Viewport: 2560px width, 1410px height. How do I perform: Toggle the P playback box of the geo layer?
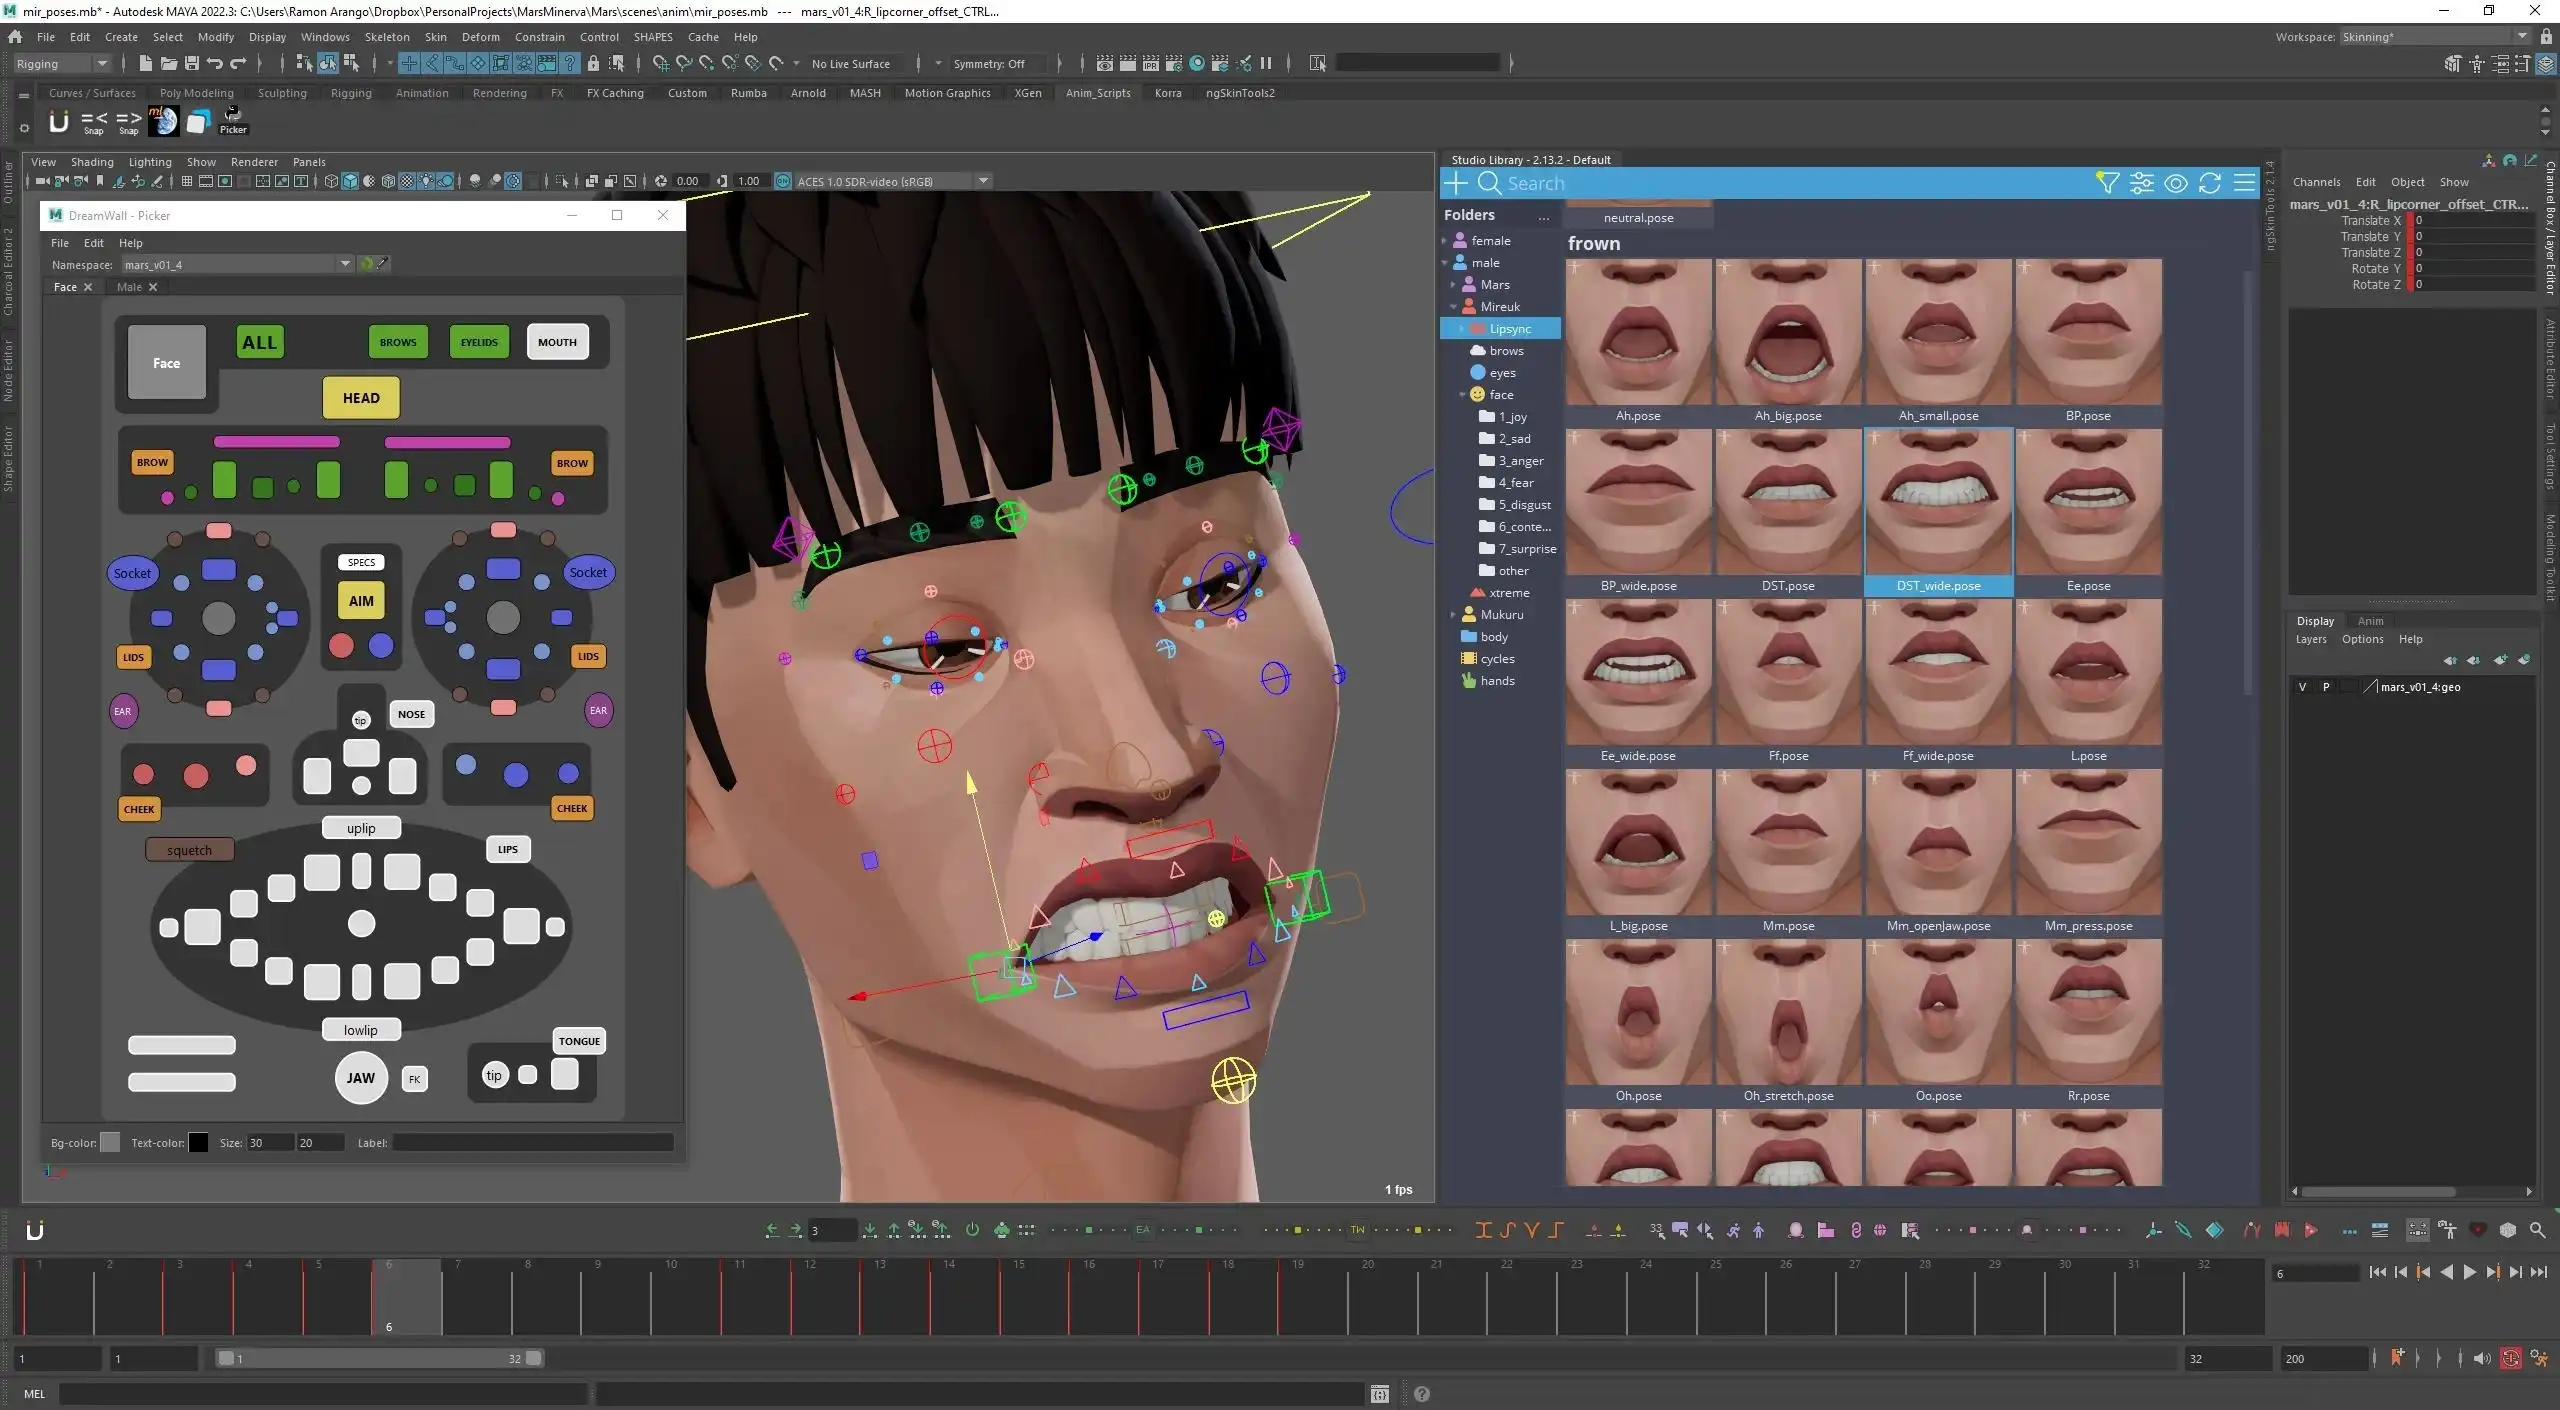tap(2326, 687)
